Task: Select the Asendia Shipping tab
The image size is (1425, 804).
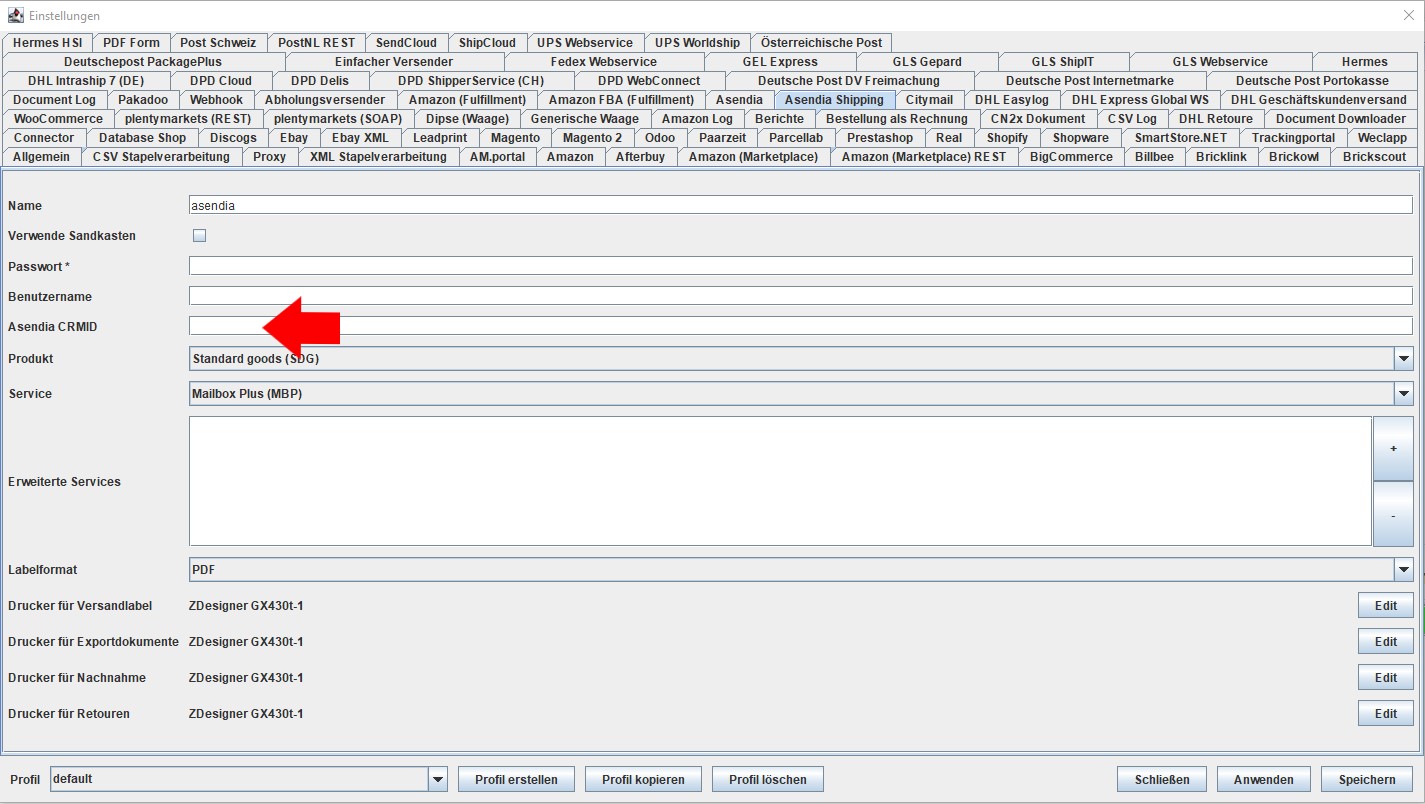Action: [x=834, y=100]
